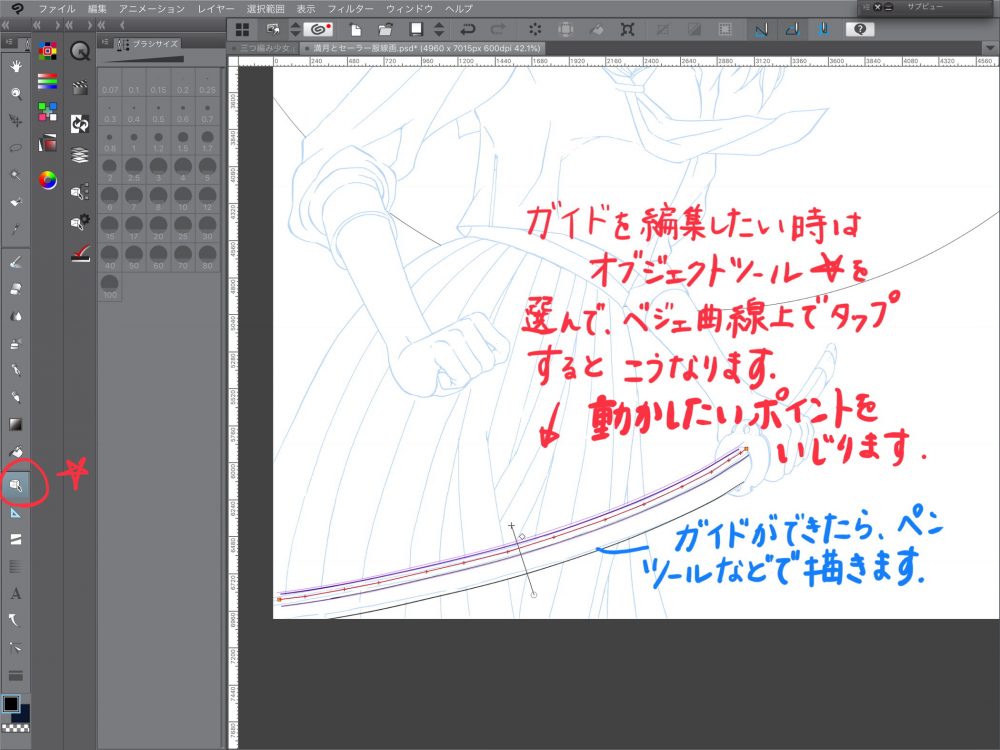This screenshot has width=1000, height=750.
Task: Open the アニメーション menu
Action: 152,9
